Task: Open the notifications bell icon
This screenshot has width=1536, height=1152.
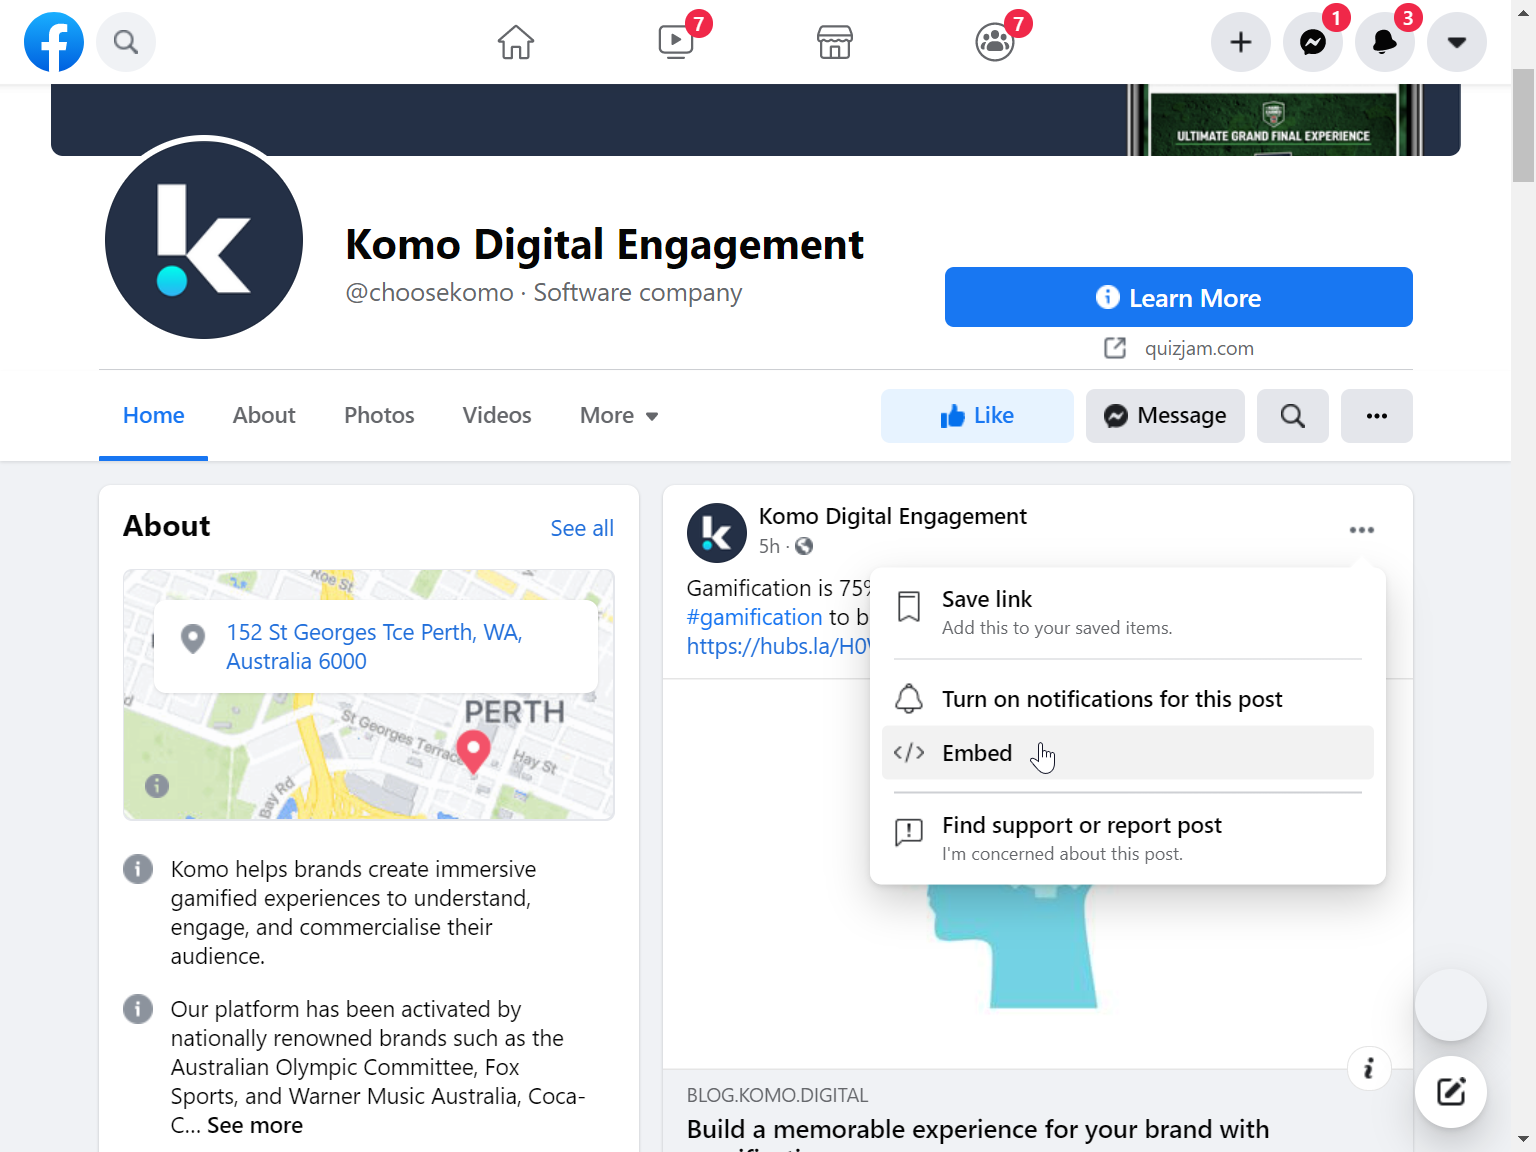Action: 1384,42
